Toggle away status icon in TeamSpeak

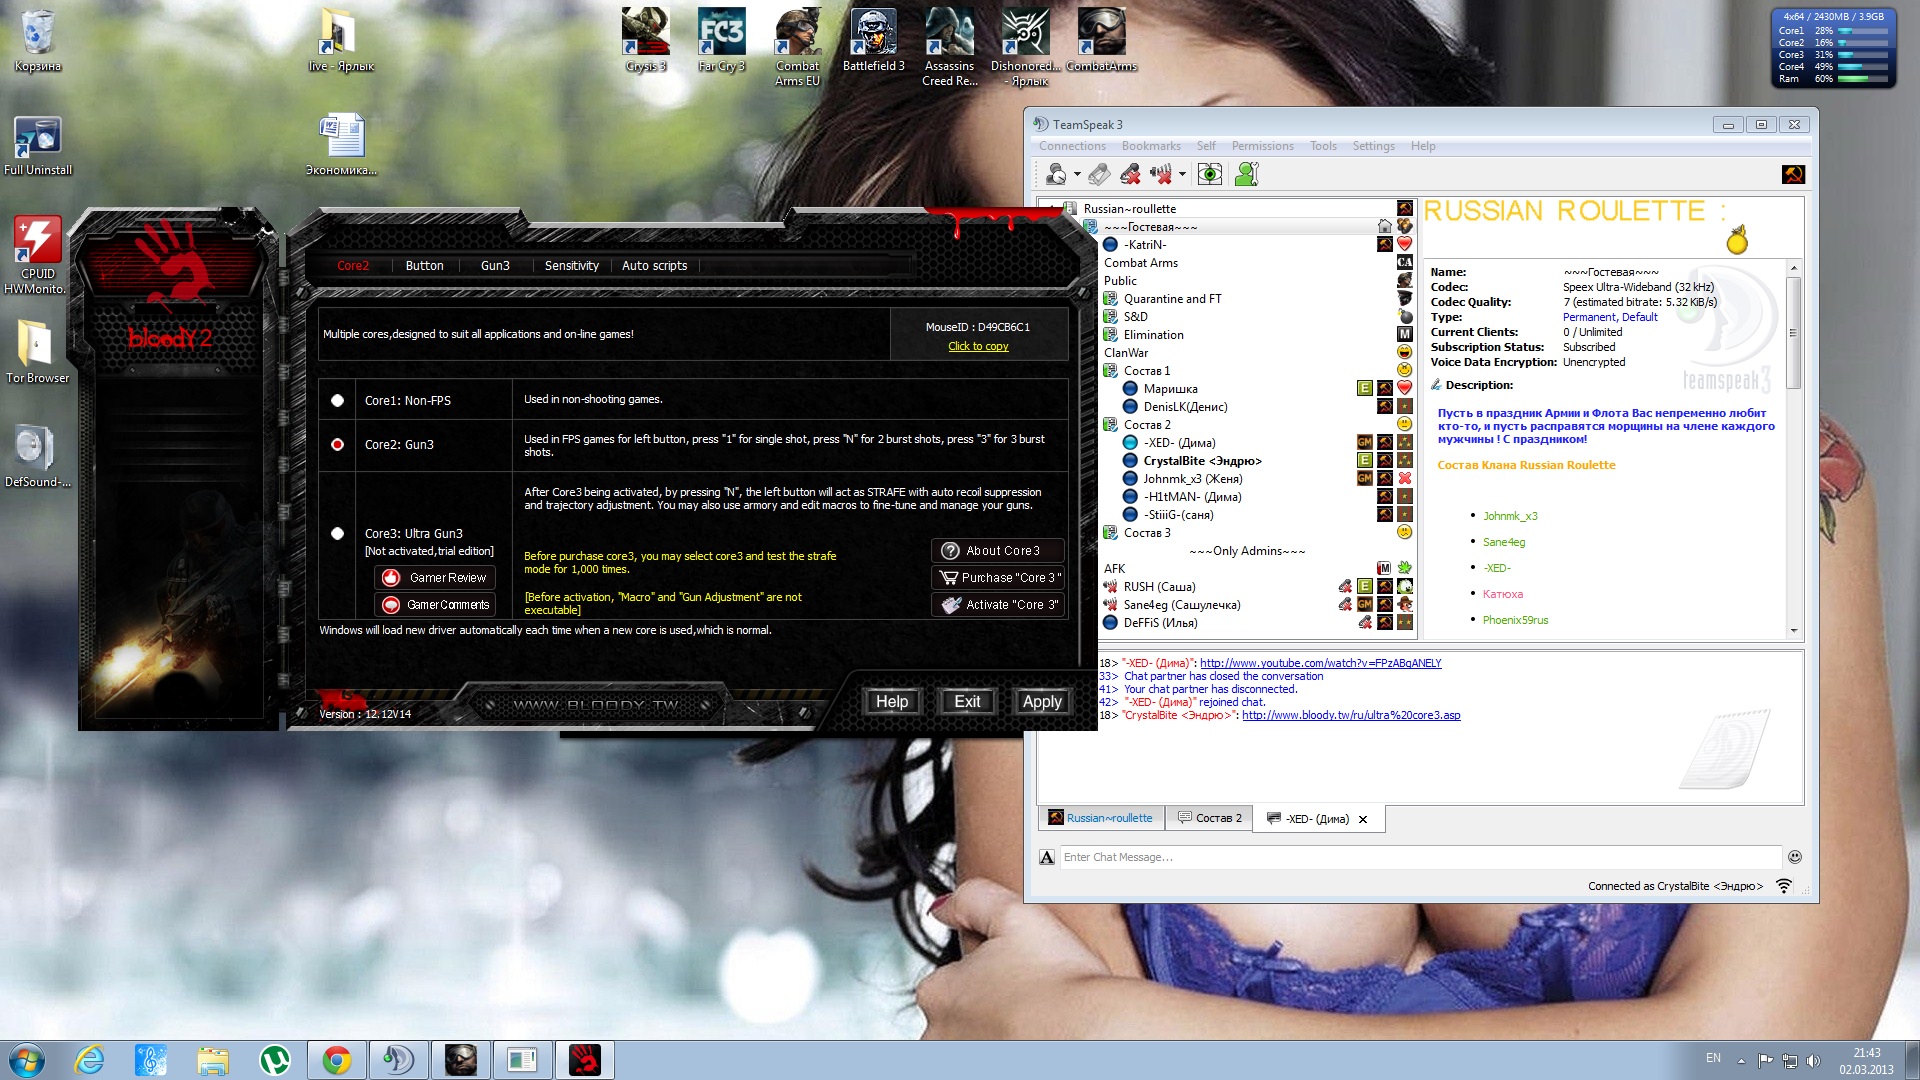[1056, 175]
